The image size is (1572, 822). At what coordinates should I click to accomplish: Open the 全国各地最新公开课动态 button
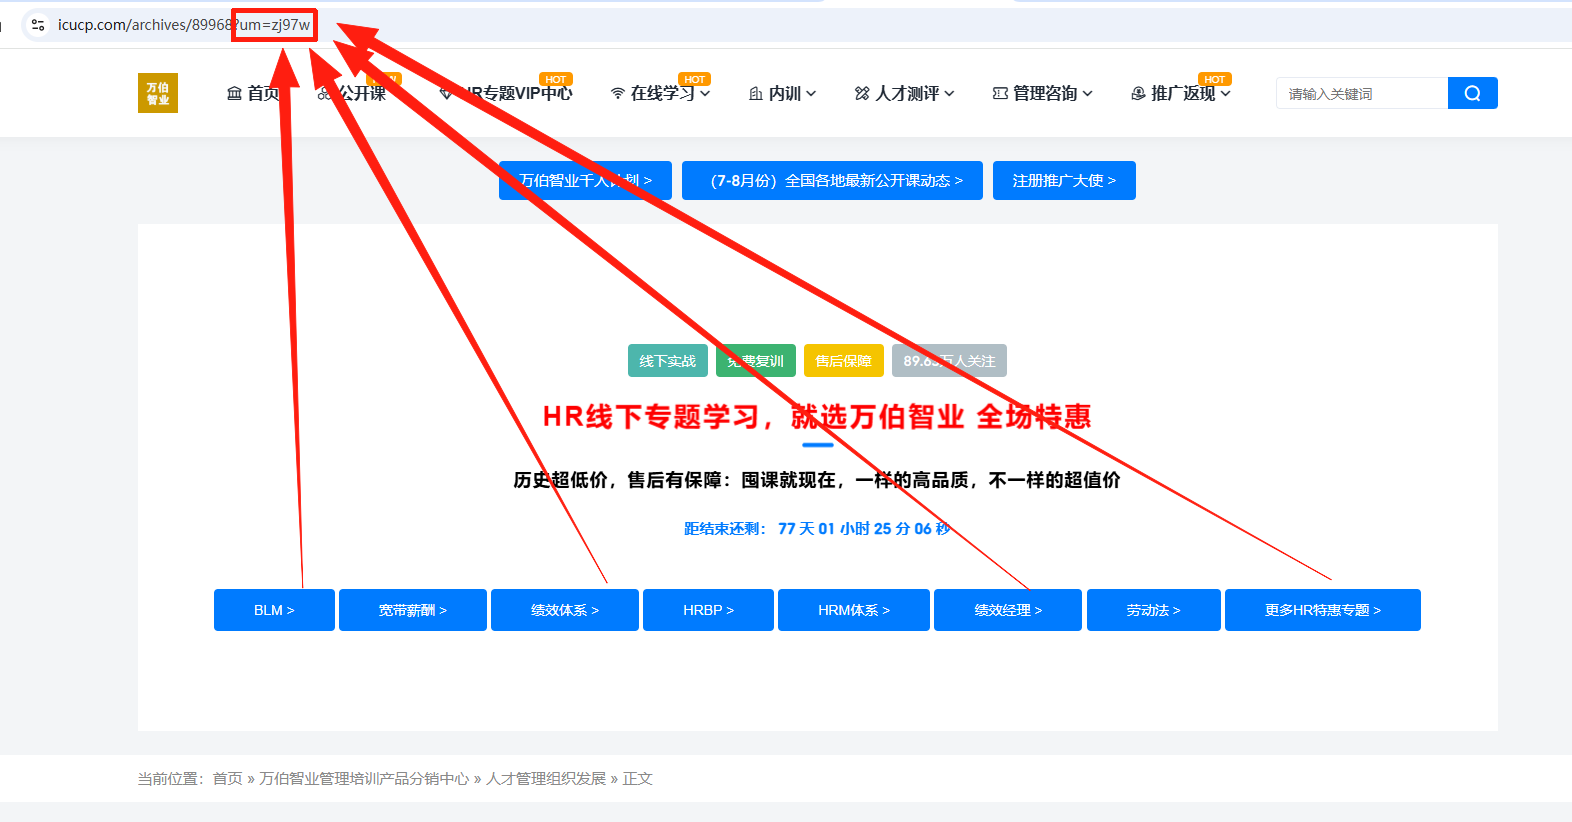[832, 181]
